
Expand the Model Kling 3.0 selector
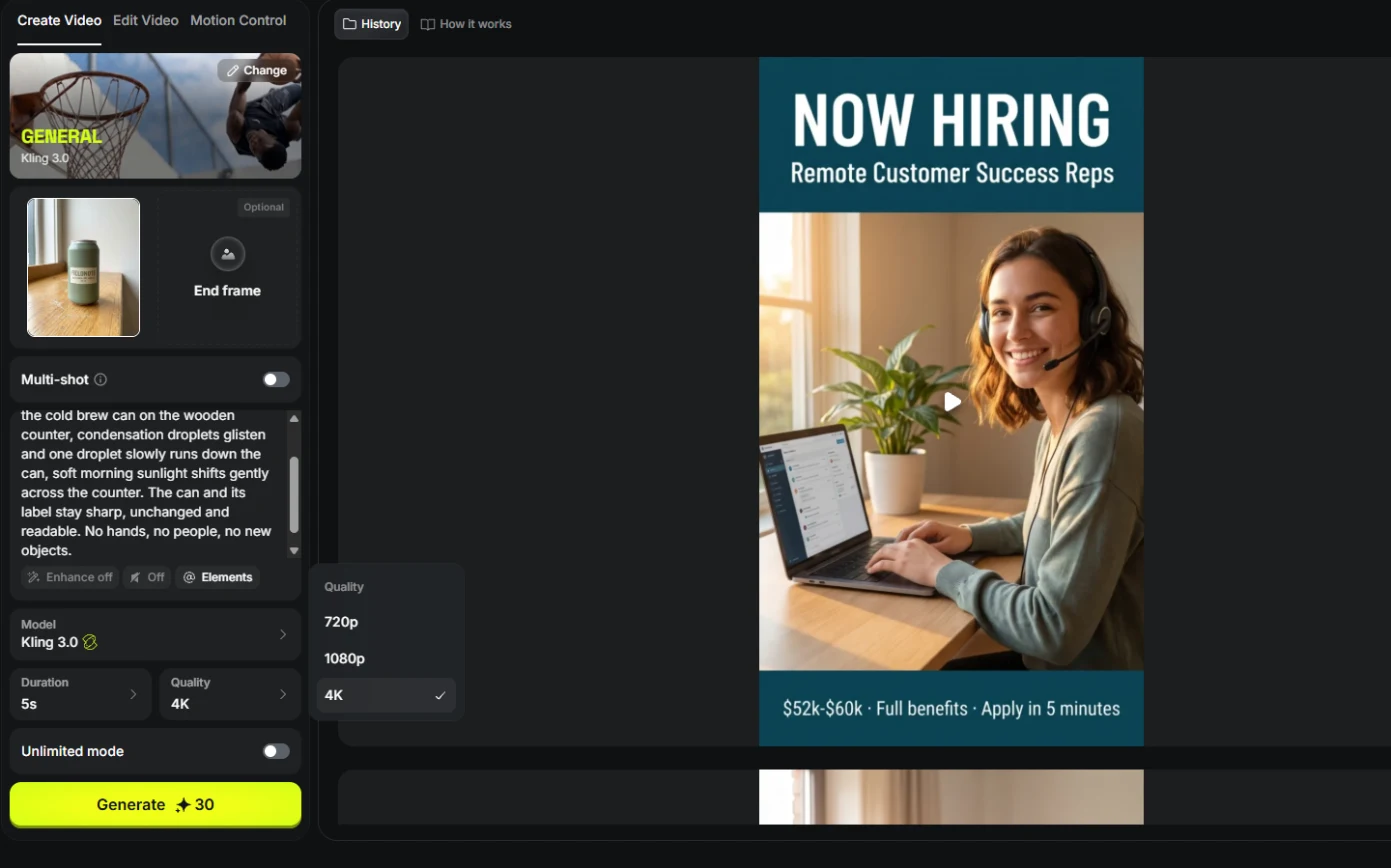click(155, 634)
